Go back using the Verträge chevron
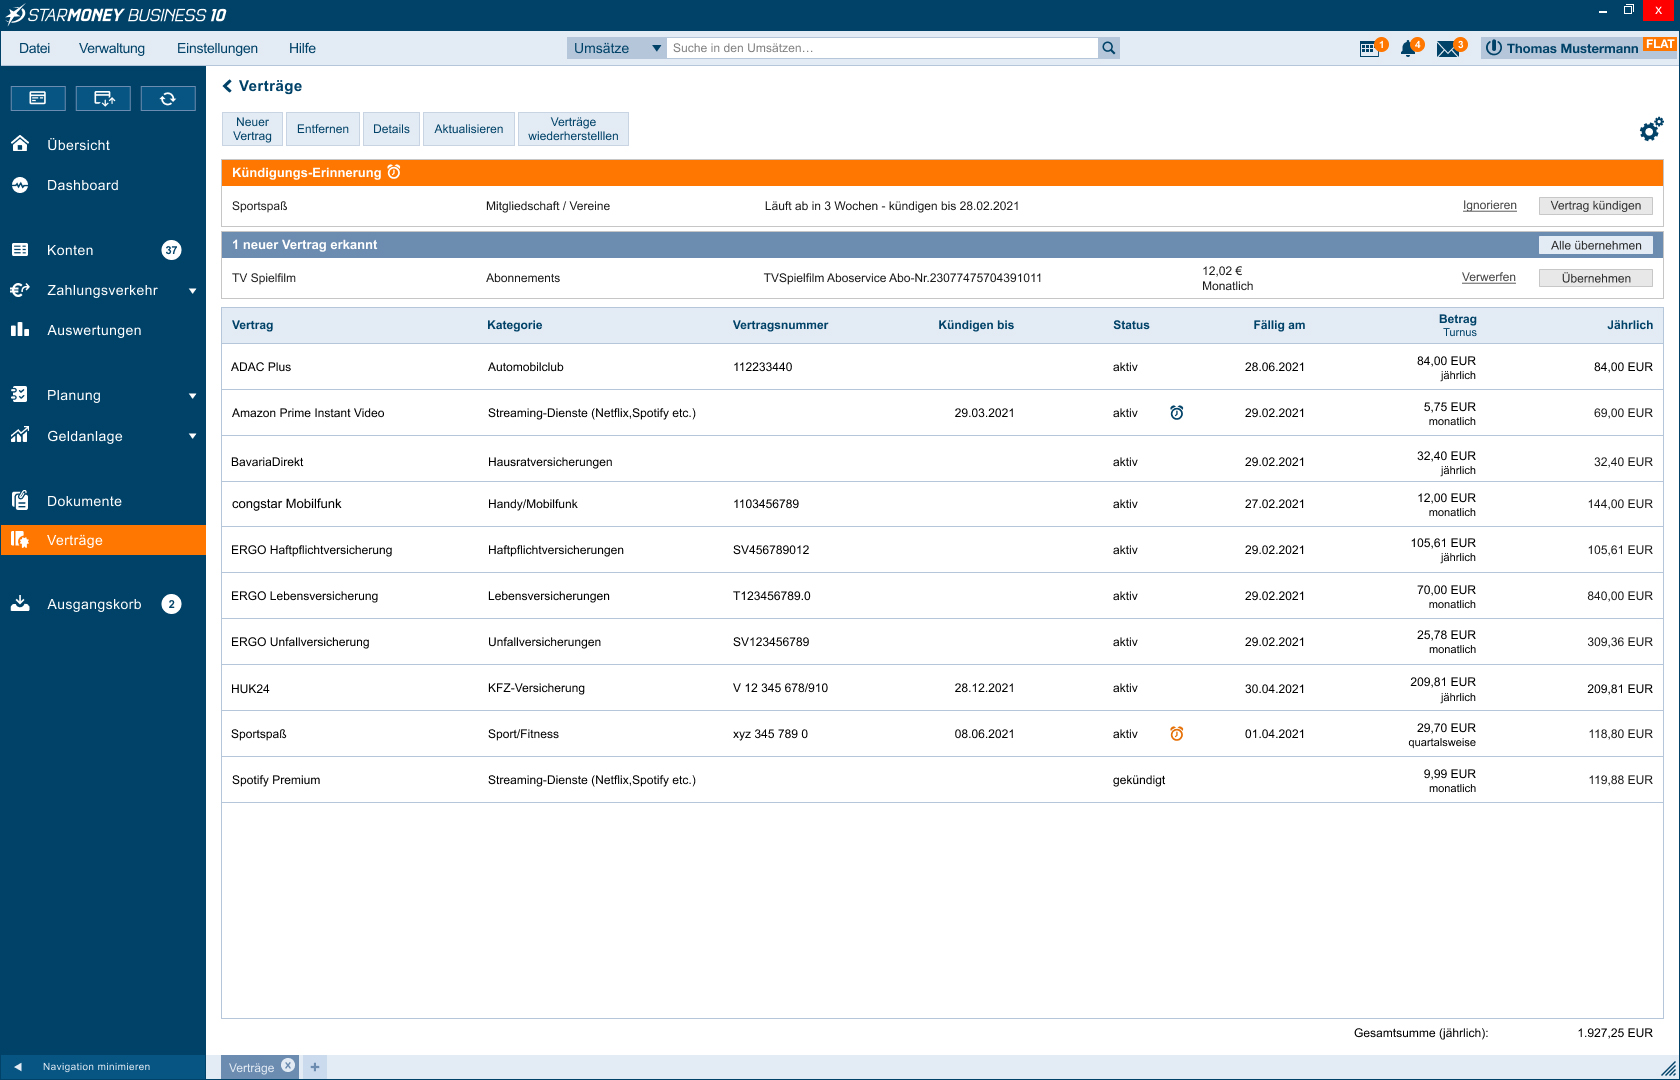The width and height of the screenshot is (1680, 1080). pyautogui.click(x=227, y=86)
